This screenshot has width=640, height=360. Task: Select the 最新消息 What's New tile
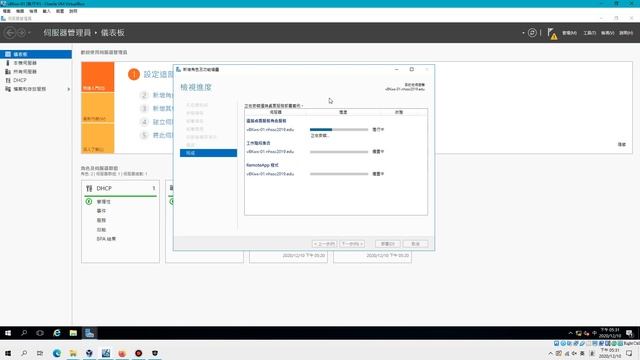tap(98, 108)
